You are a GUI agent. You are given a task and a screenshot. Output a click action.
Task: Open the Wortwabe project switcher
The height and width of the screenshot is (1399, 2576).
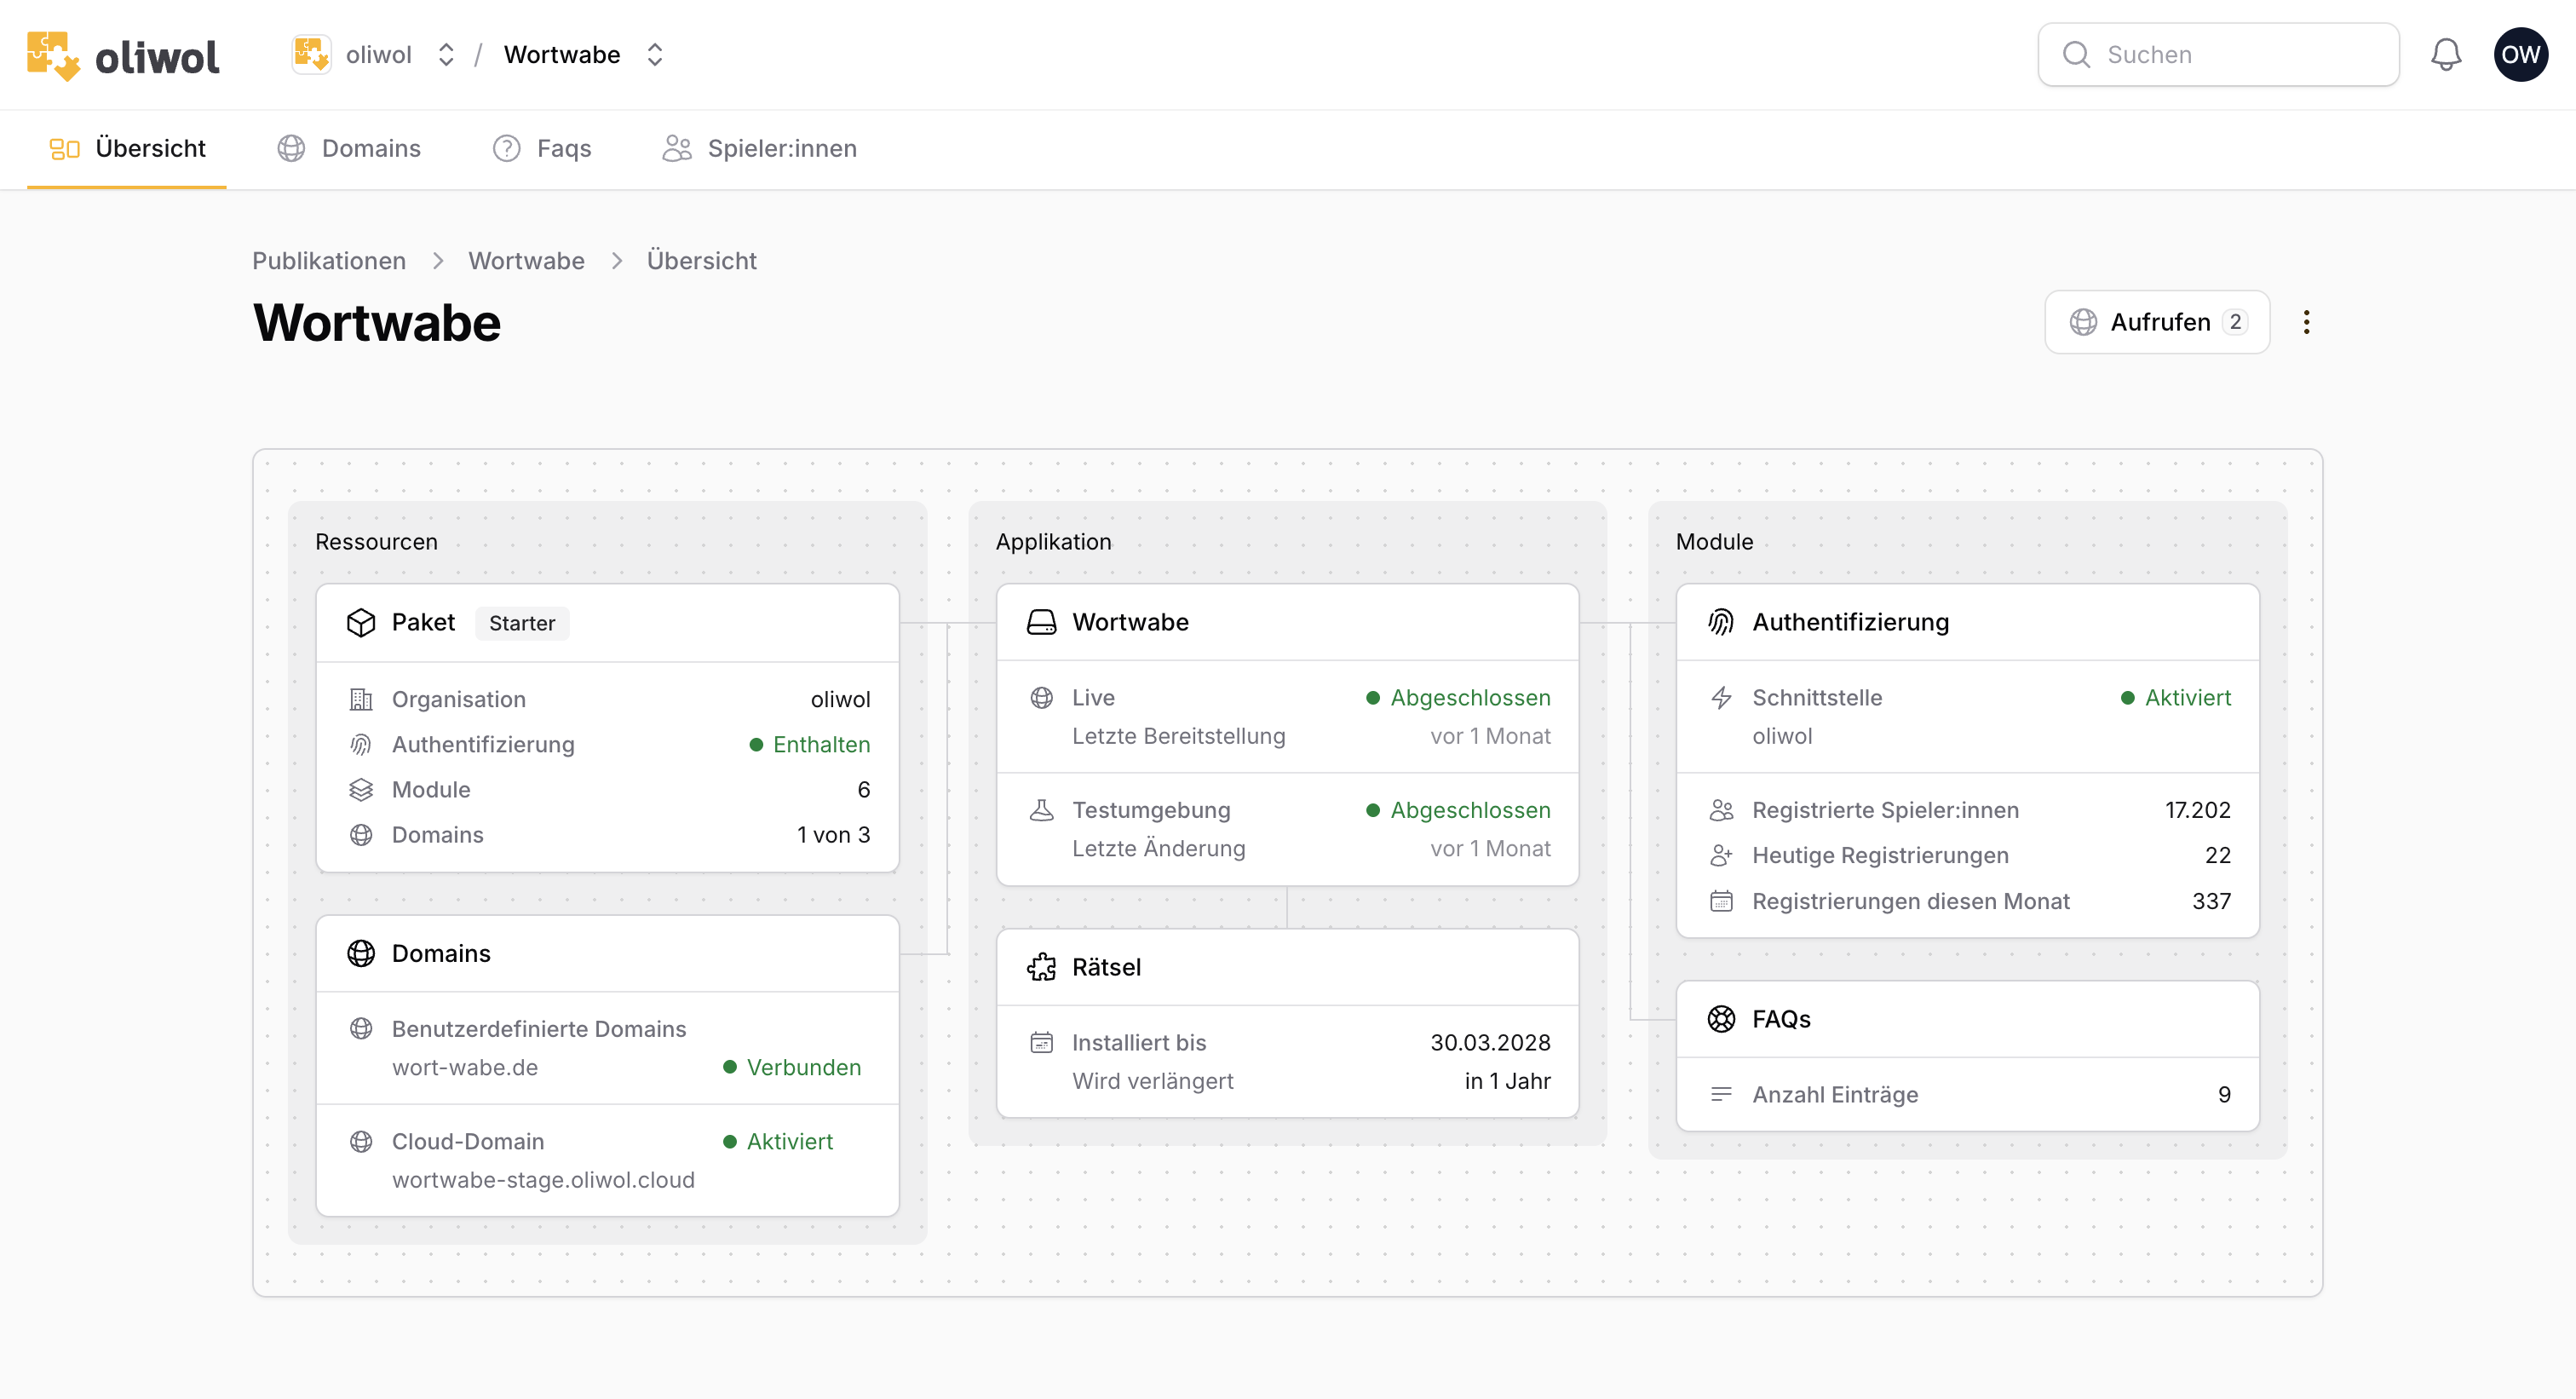pyautogui.click(x=655, y=54)
